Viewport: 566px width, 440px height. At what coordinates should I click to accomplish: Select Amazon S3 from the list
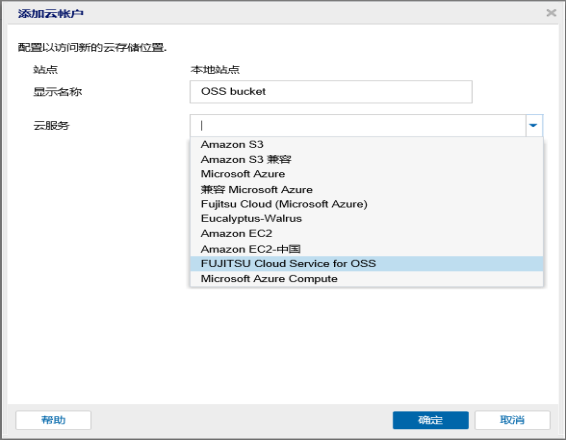click(366, 144)
